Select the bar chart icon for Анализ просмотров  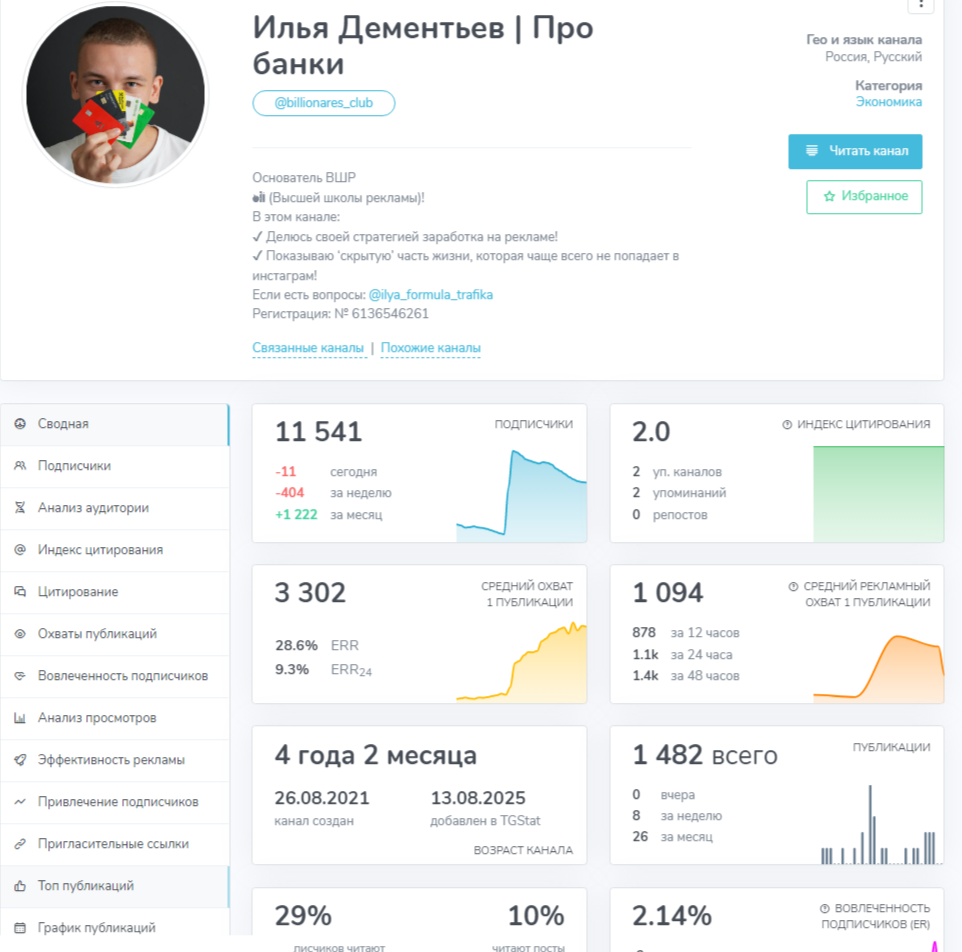pyautogui.click(x=20, y=718)
